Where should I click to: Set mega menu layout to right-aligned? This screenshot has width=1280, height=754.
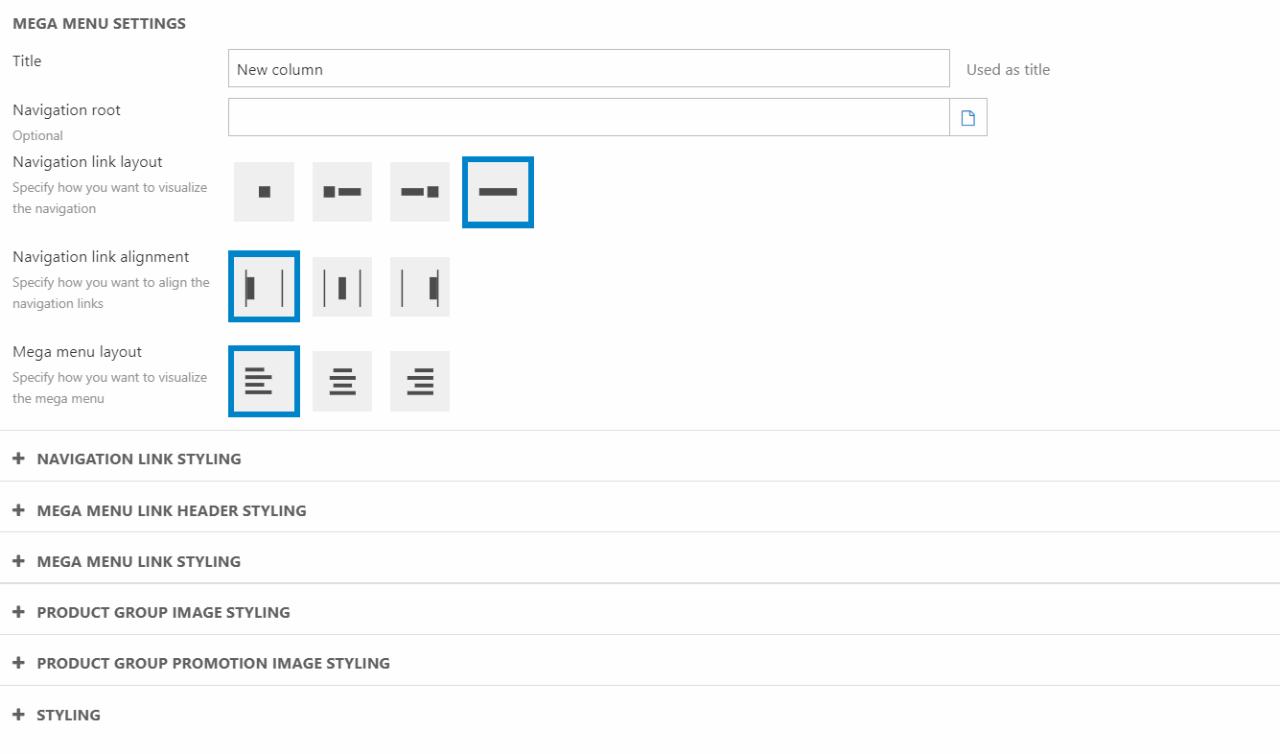420,381
